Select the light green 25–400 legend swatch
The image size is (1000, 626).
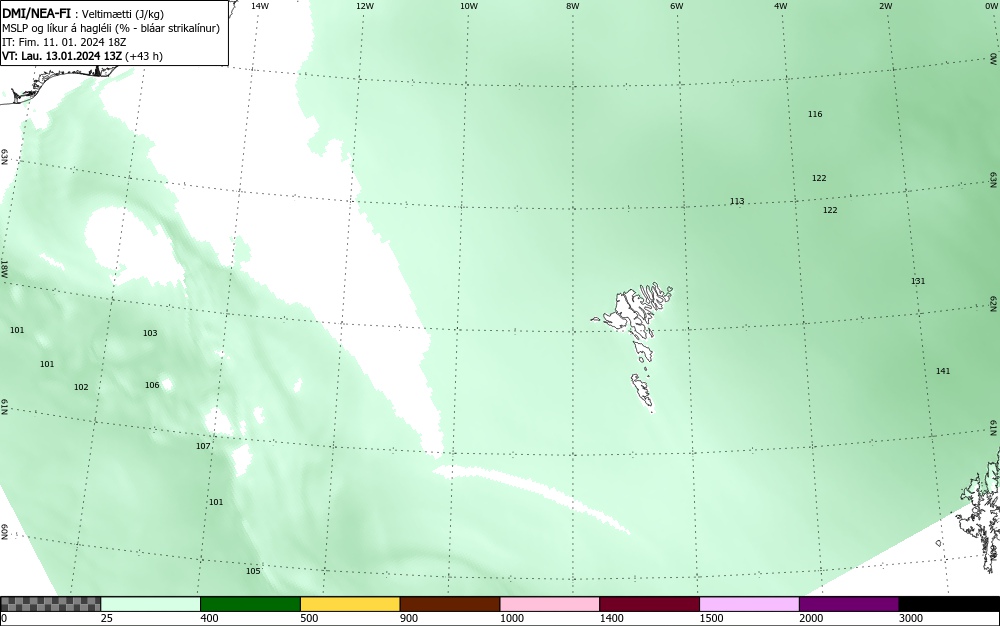click(151, 604)
